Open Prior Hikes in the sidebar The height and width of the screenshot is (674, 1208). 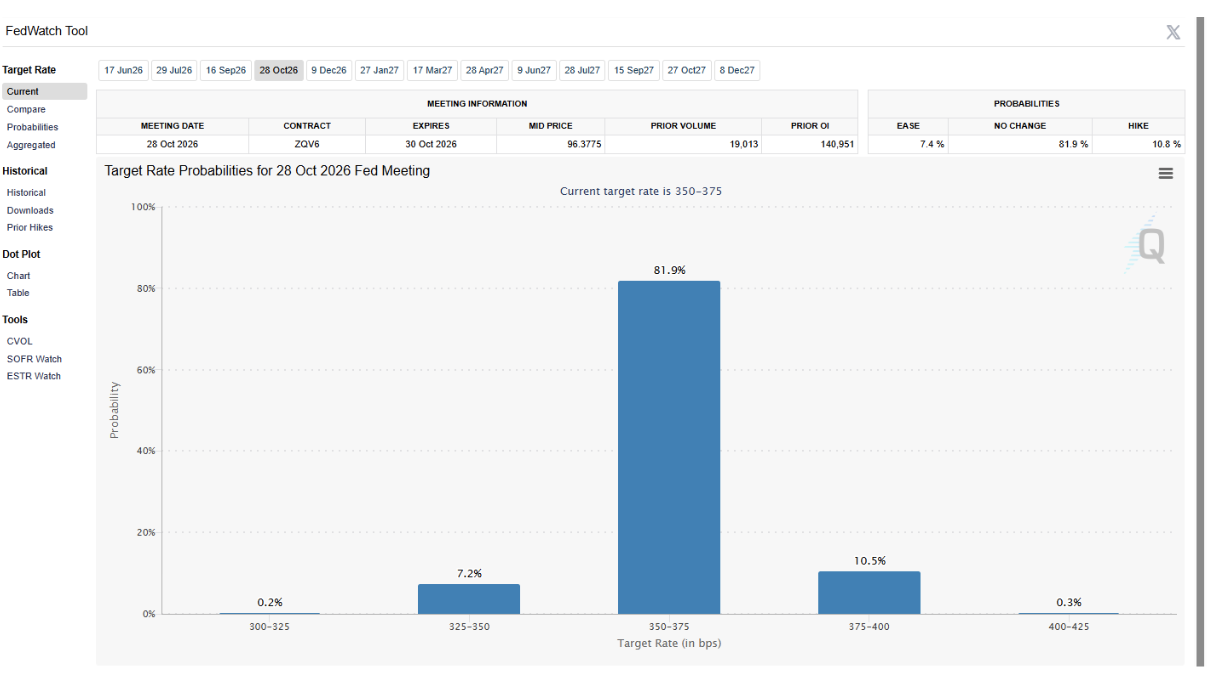coord(29,227)
